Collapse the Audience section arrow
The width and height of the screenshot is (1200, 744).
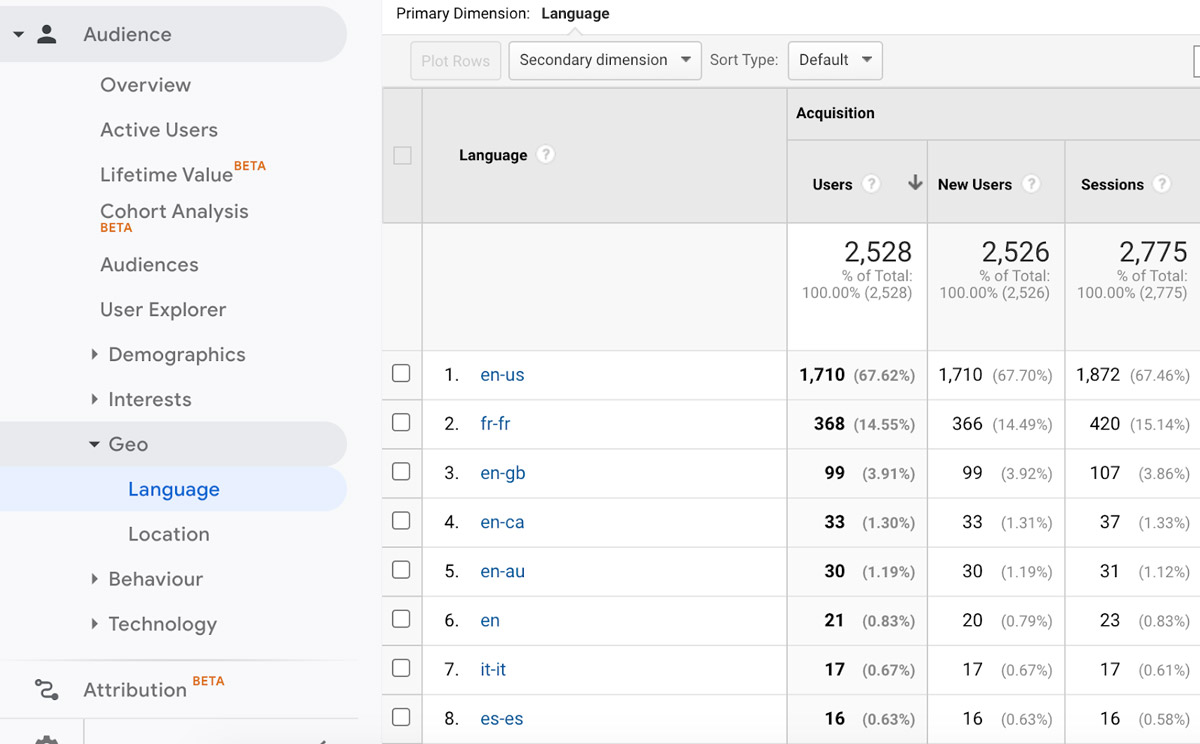[18, 34]
